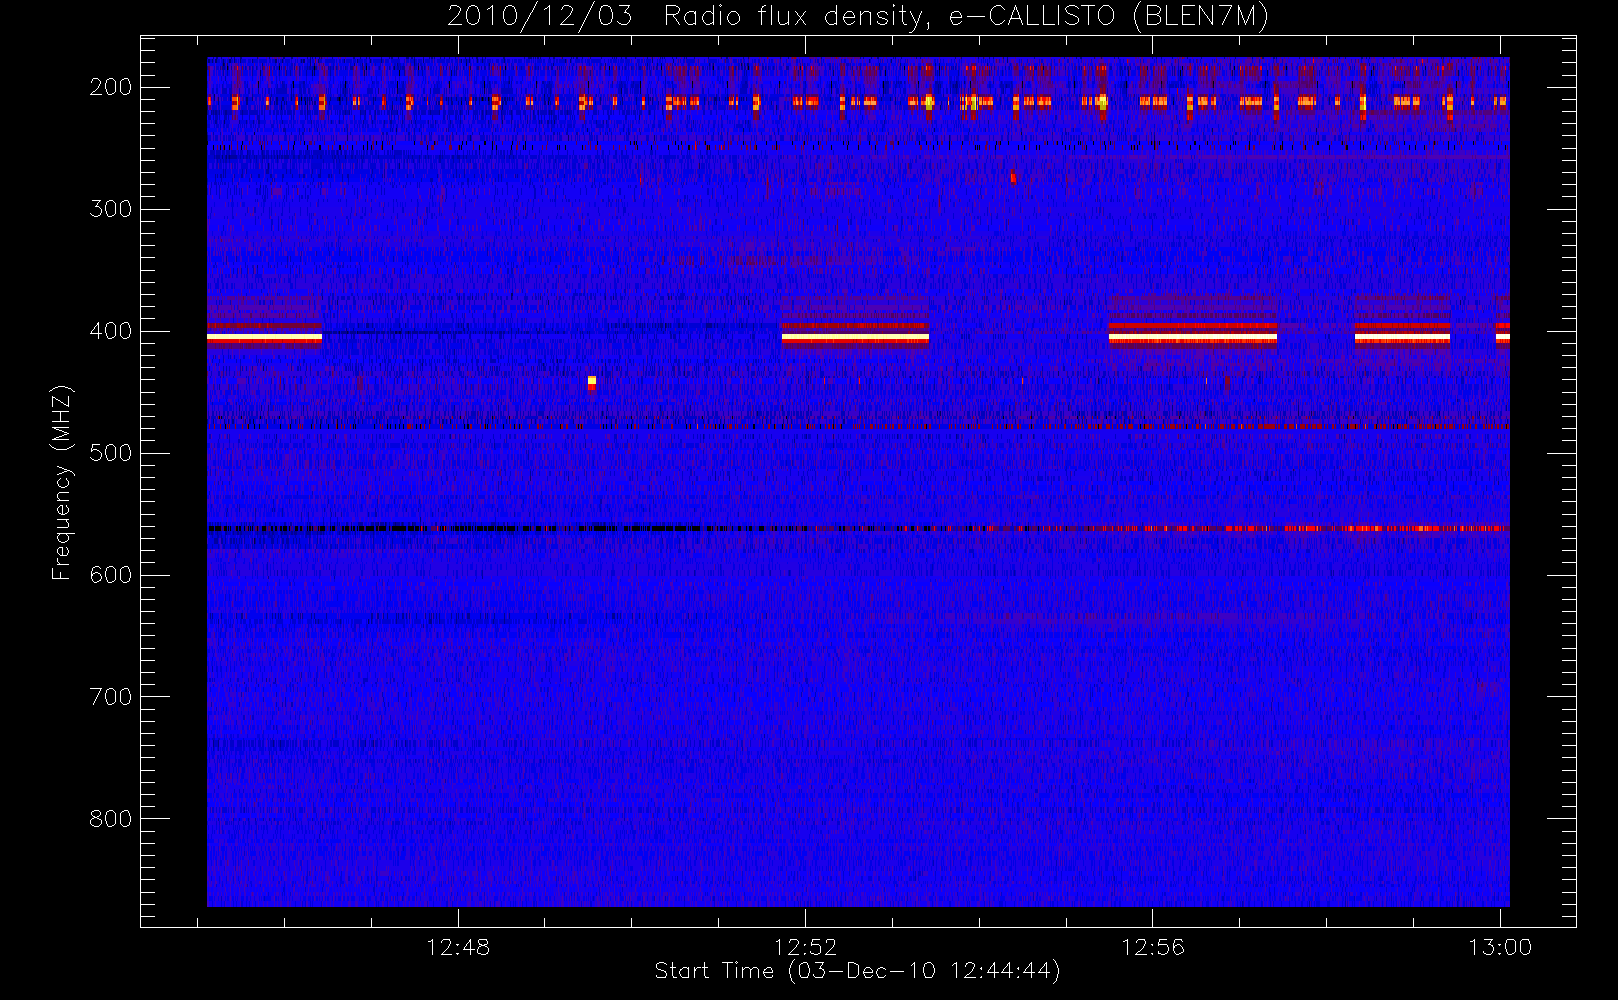1618x1000 pixels.
Task: Click the 600 frequency tick label
Action: [111, 575]
